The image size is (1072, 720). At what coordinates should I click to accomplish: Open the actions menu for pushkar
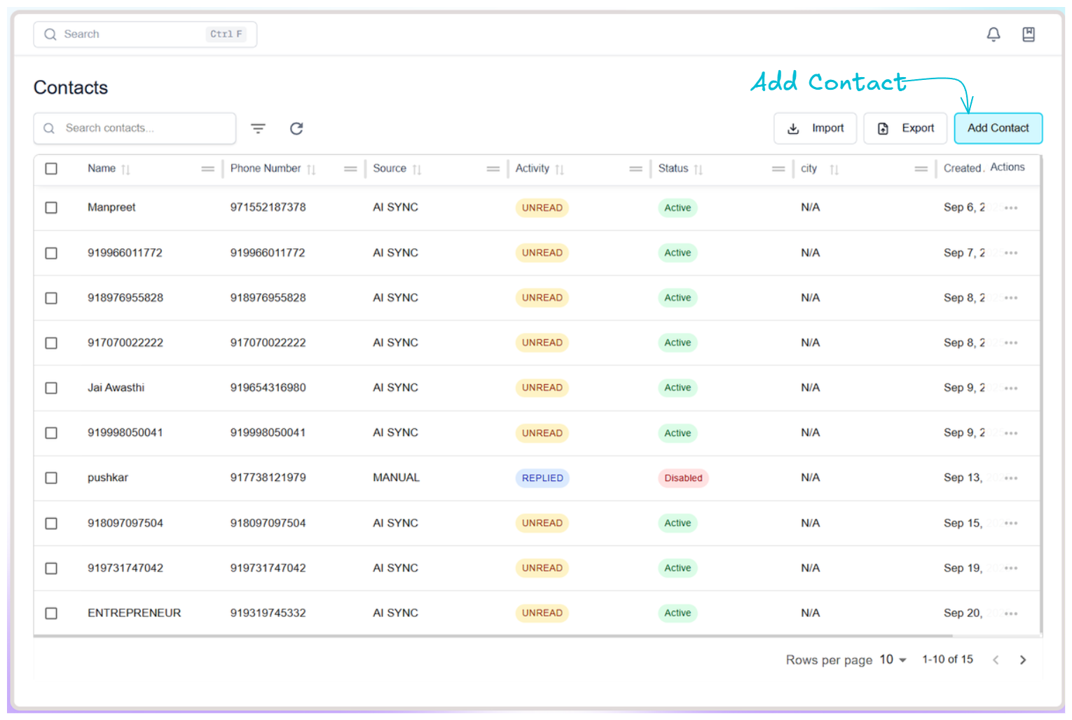(1010, 477)
